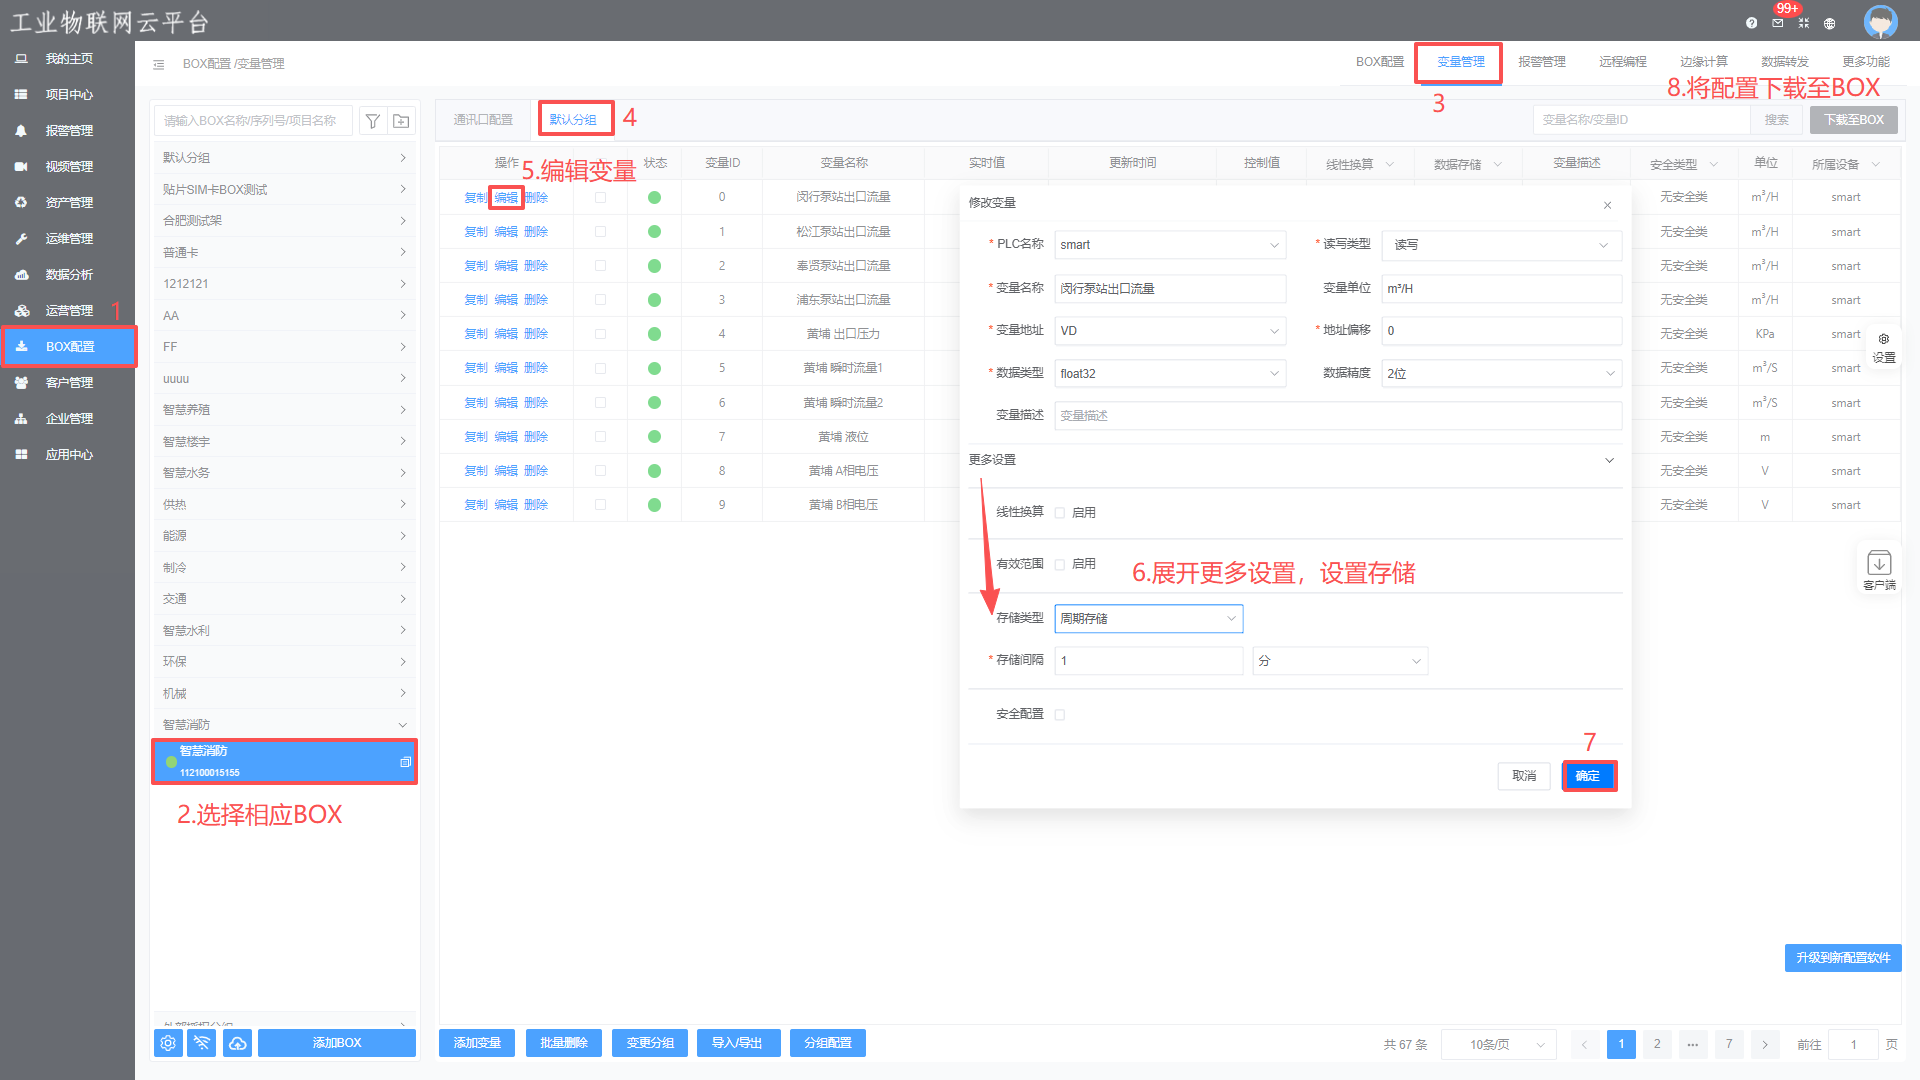Click the exit fullscreen icon in header

[1803, 23]
